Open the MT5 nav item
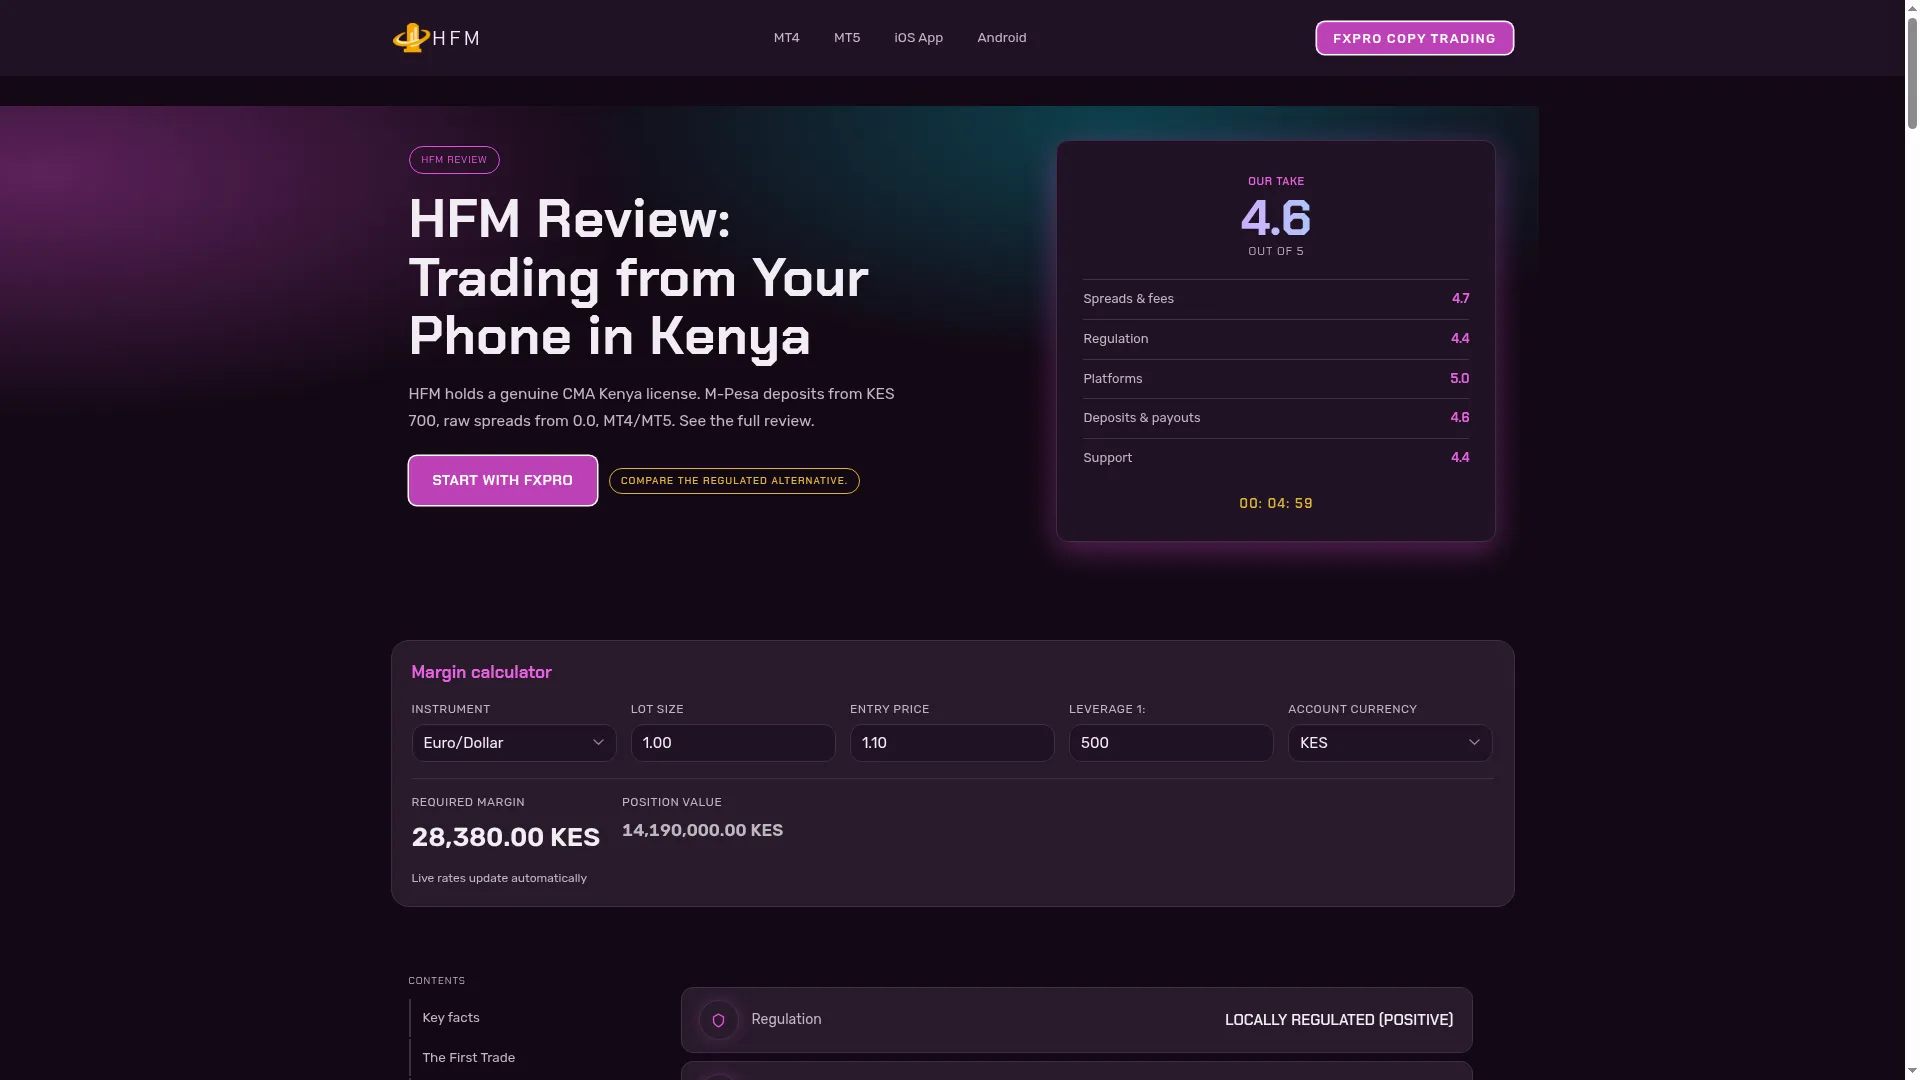1920x1080 pixels. 847,38
